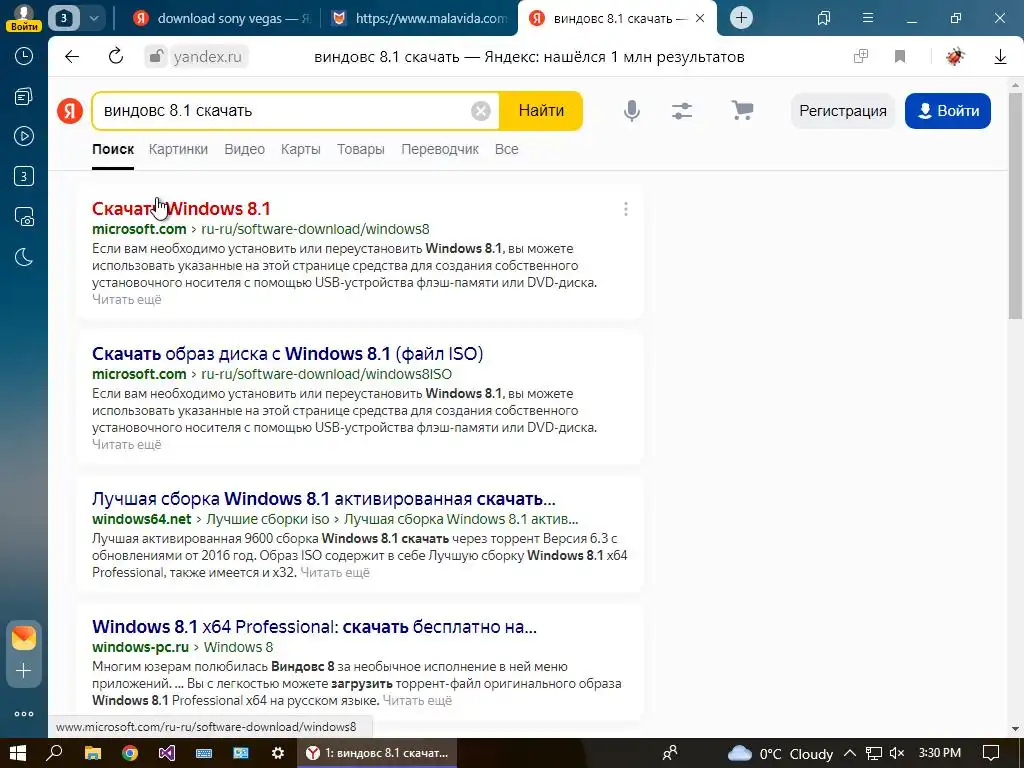Open the ladybug extension icon
Viewport: 1024px width, 768px height.
[x=955, y=57]
